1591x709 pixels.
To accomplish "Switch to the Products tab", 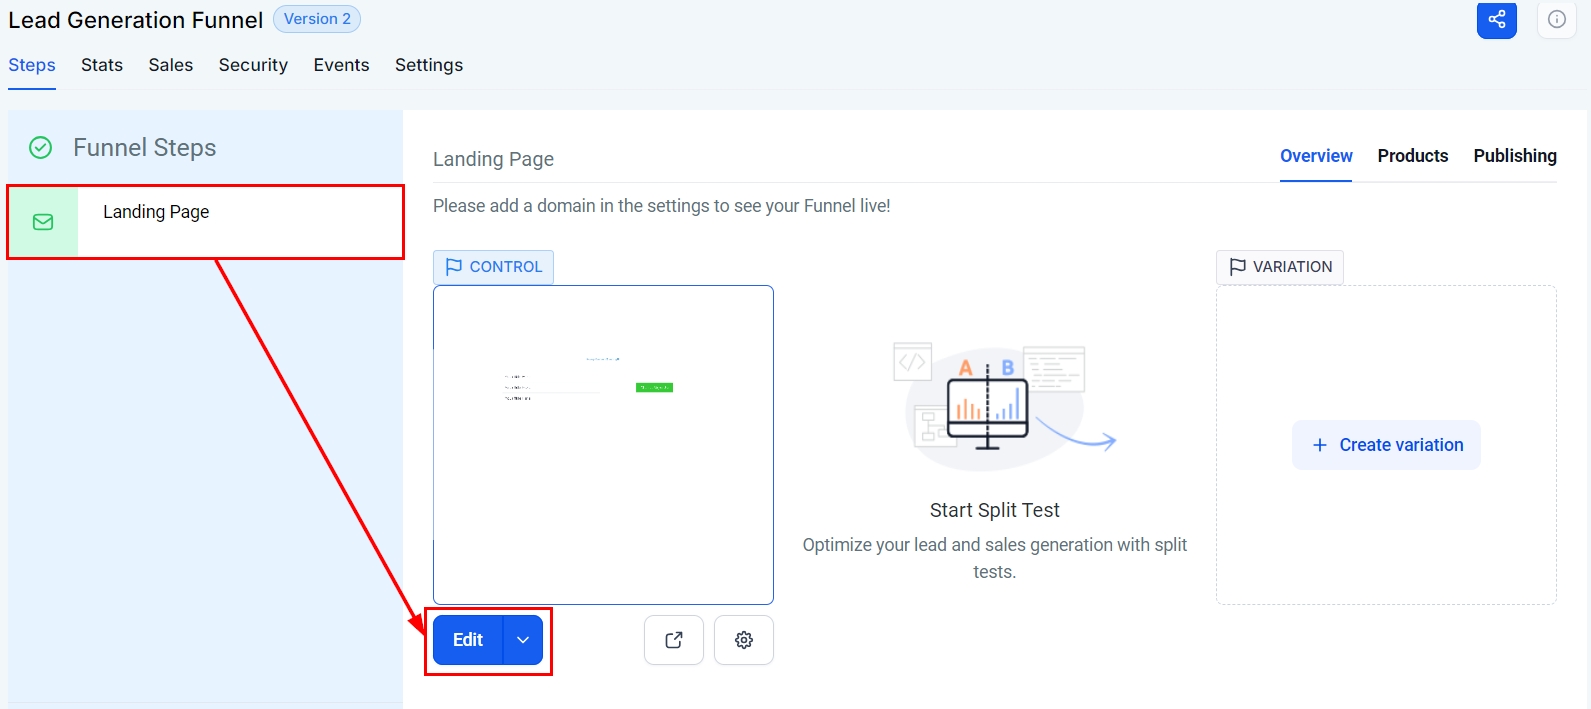I will [x=1412, y=156].
